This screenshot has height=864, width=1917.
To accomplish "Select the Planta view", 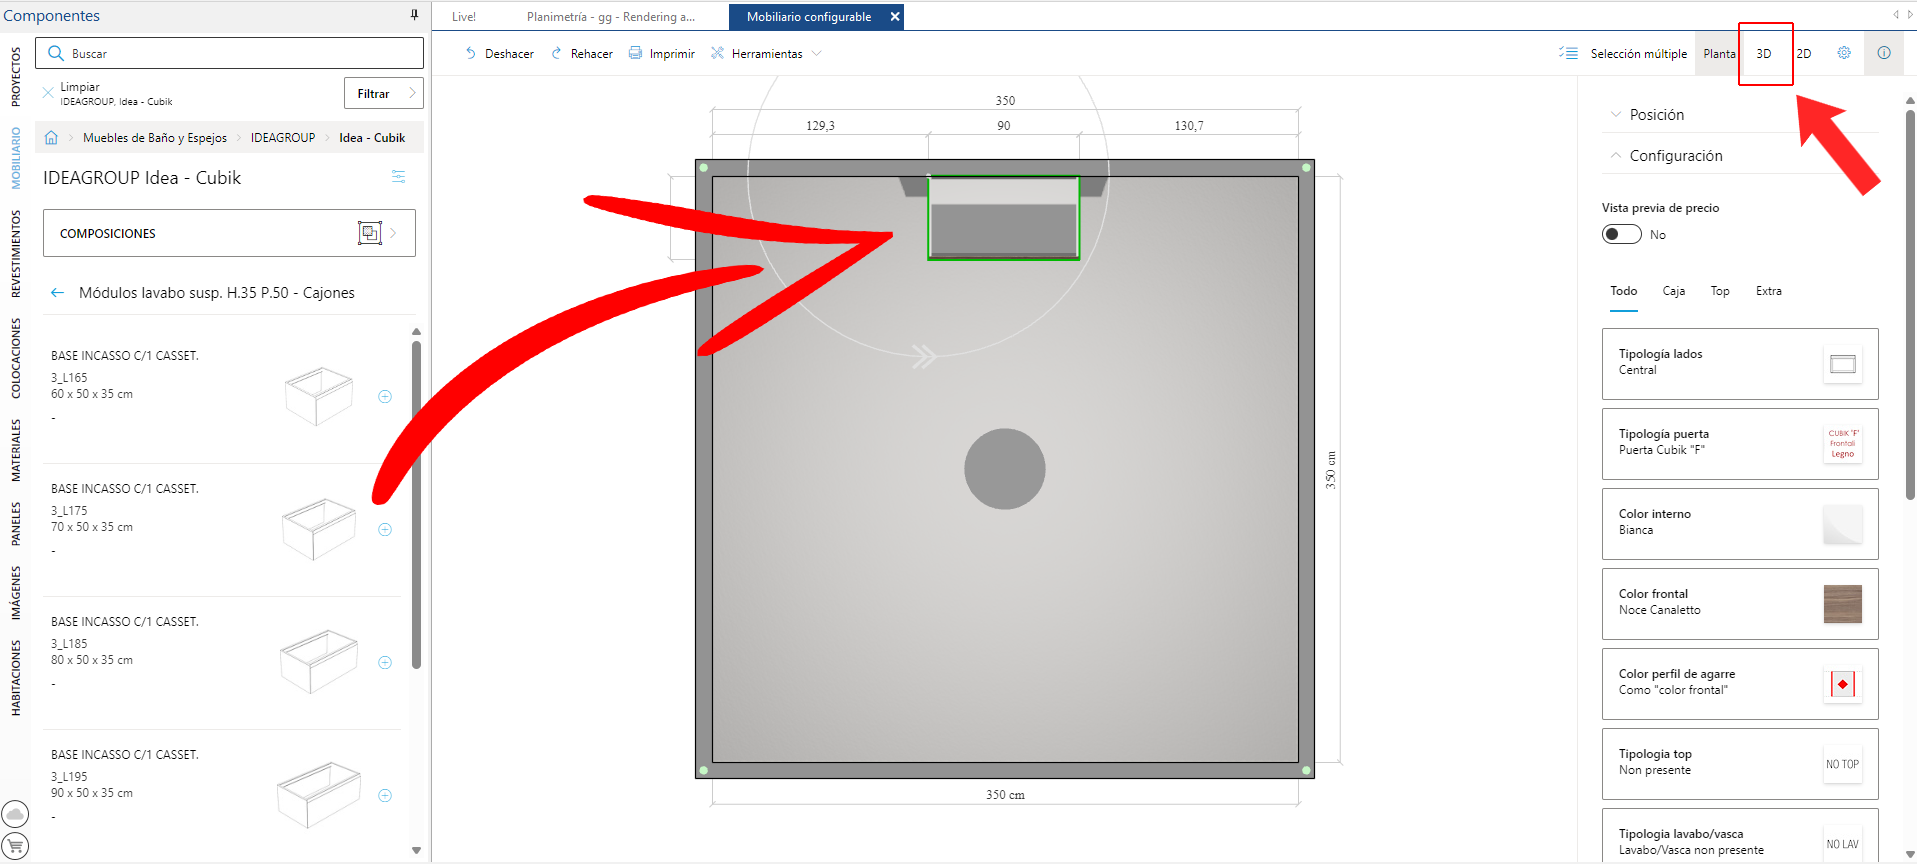I will tap(1719, 54).
